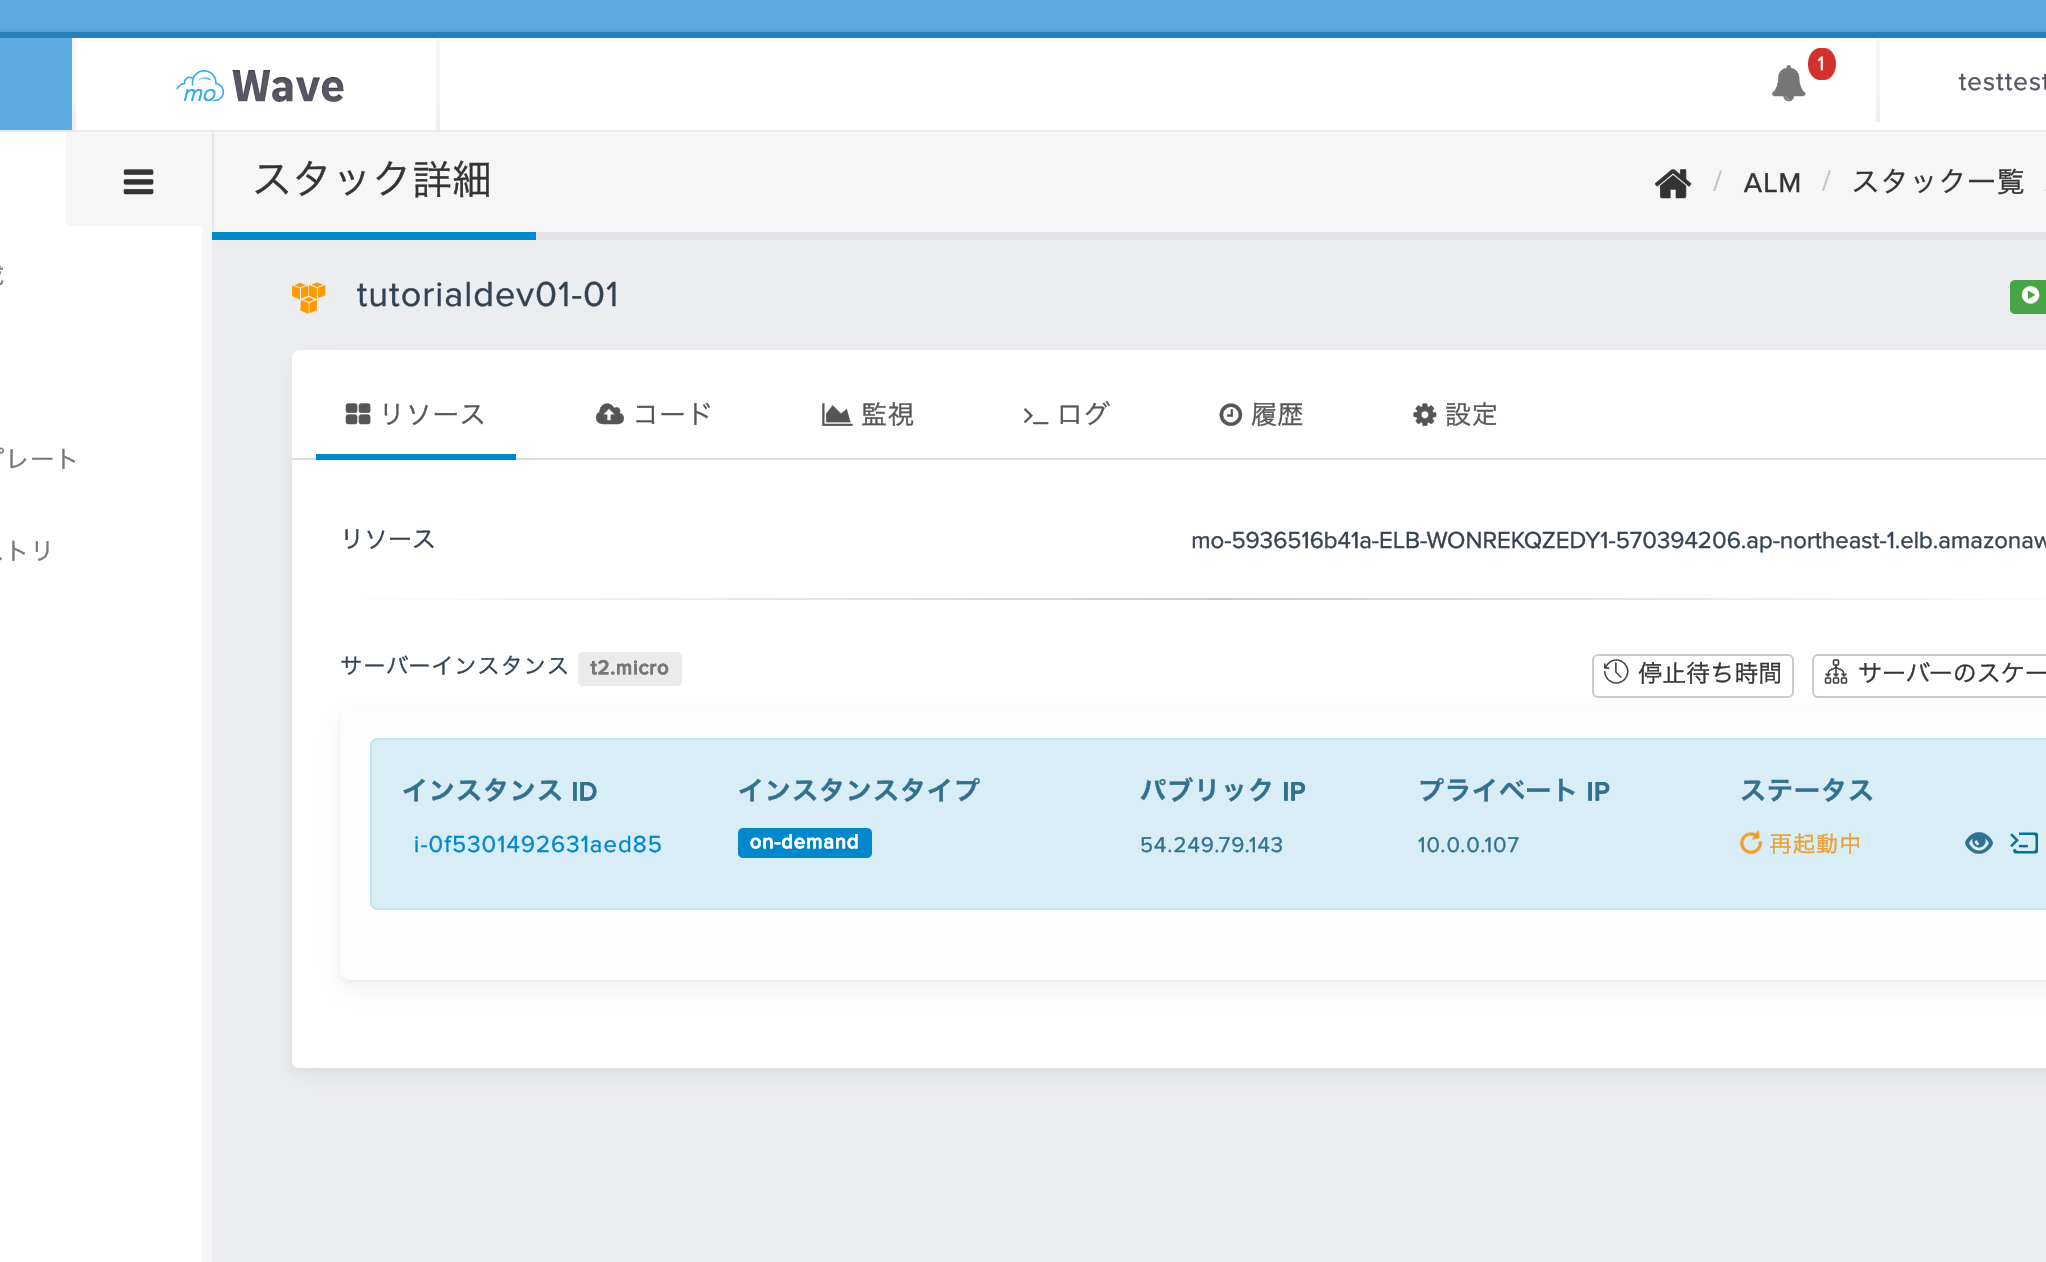Open instance ID i-0f5301492631aed85 link
2046x1262 pixels.
click(x=537, y=844)
